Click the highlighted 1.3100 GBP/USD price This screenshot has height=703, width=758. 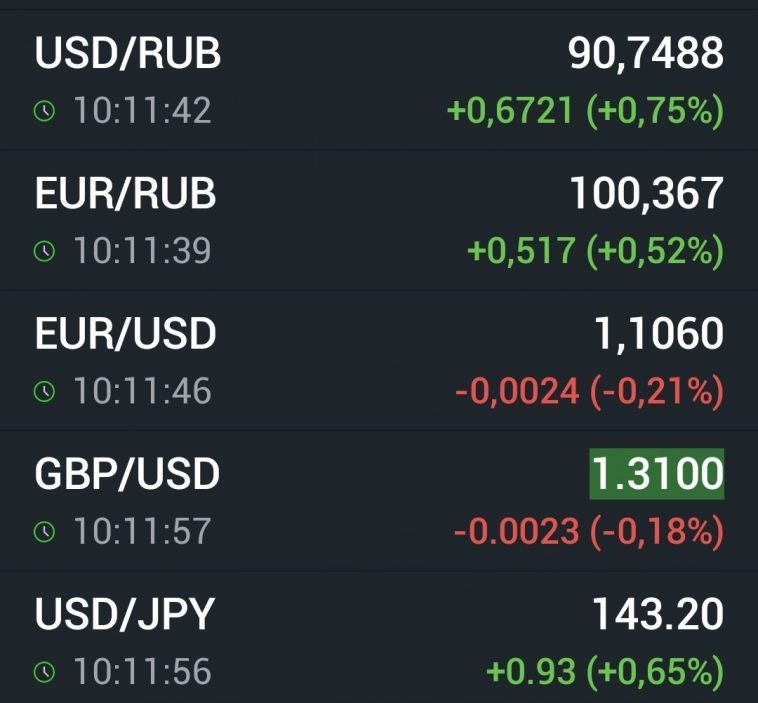point(656,474)
